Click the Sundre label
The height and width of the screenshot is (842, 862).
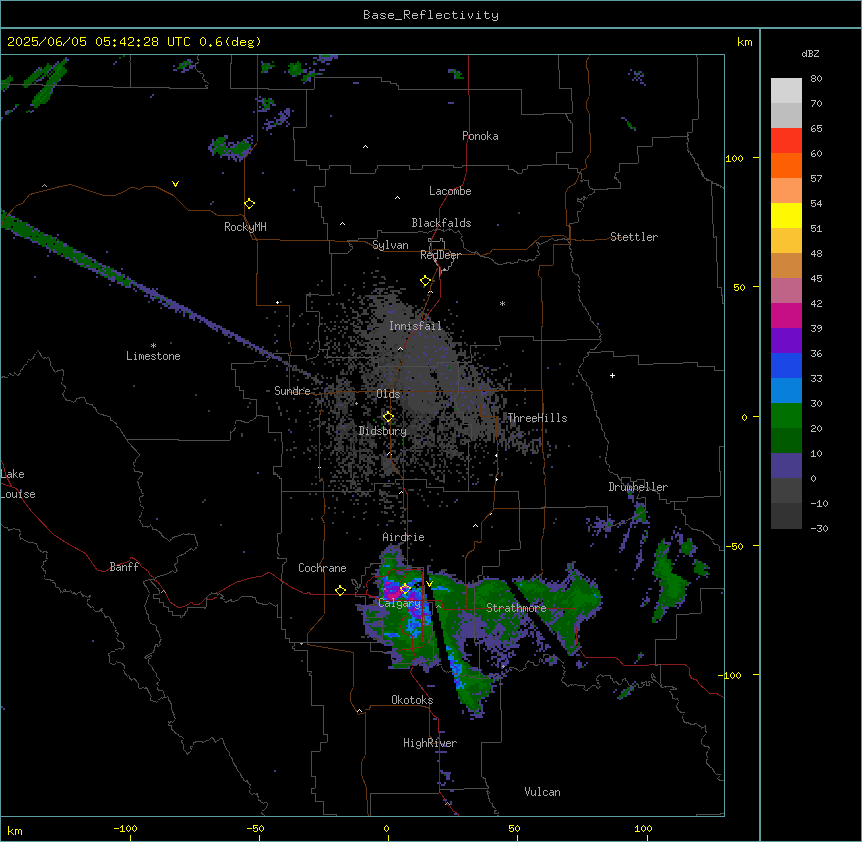(292, 391)
